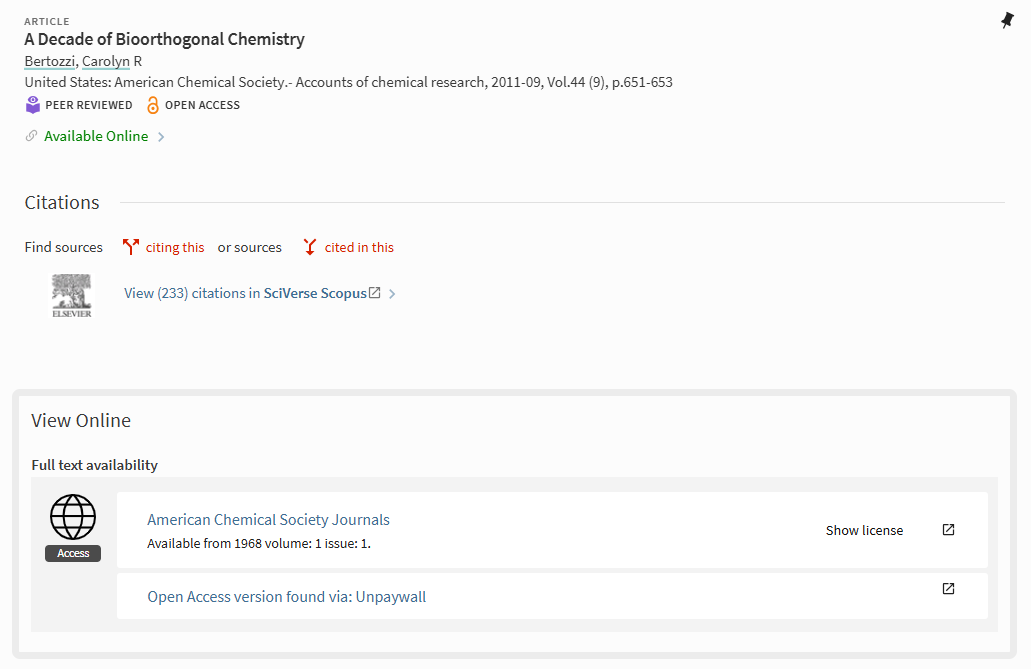Click the Elsevier logo thumbnail
Viewport: 1031px width, 669px height.
coord(72,295)
